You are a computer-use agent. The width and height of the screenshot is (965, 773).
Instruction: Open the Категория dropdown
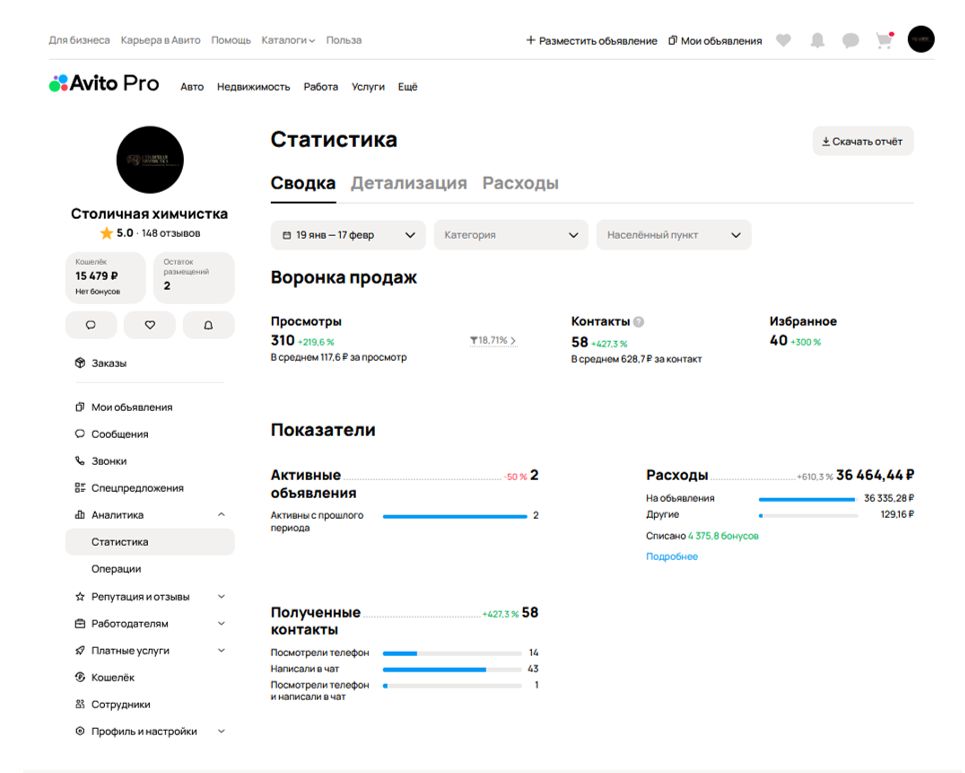[x=511, y=235]
